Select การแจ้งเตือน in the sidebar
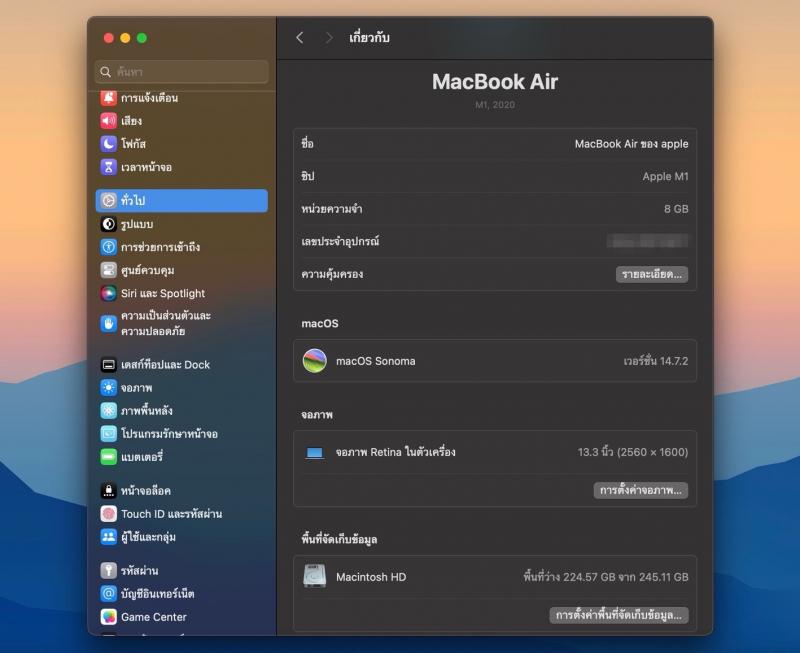This screenshot has width=800, height=653. click(149, 98)
